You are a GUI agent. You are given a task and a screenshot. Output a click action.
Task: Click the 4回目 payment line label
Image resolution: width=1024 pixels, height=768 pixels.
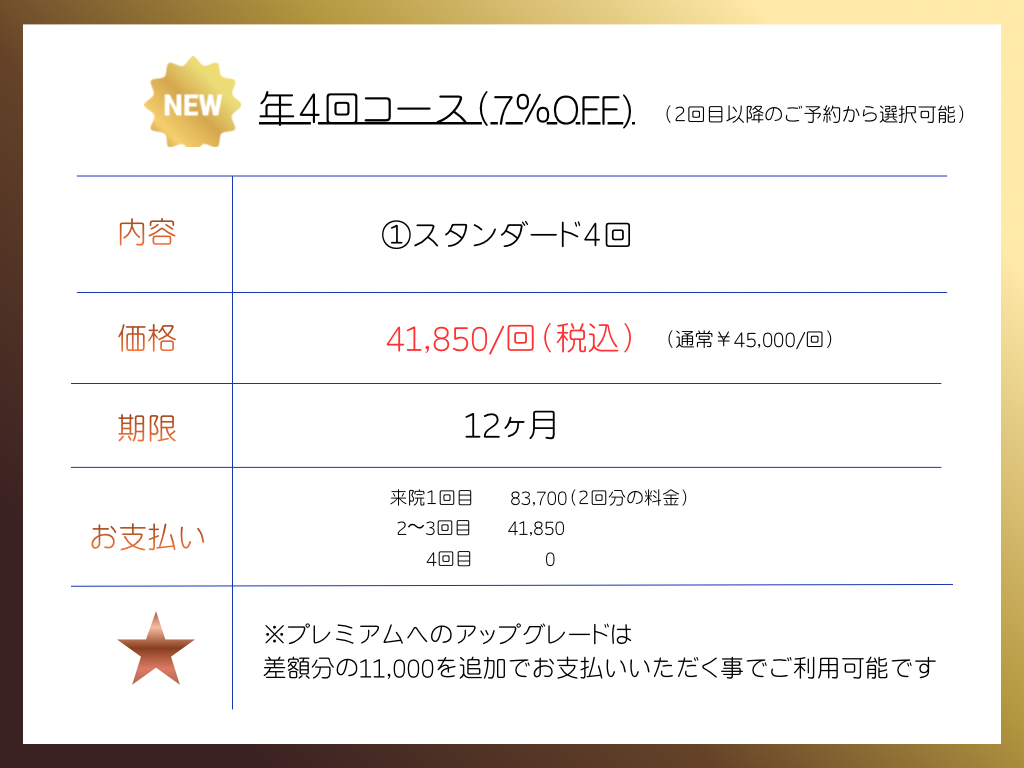(449, 559)
